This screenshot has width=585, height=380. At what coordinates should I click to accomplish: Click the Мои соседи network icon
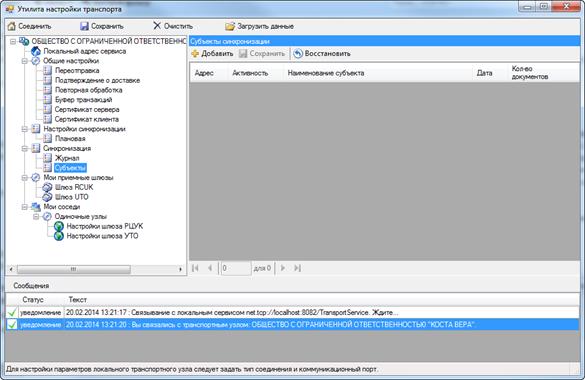(x=36, y=207)
